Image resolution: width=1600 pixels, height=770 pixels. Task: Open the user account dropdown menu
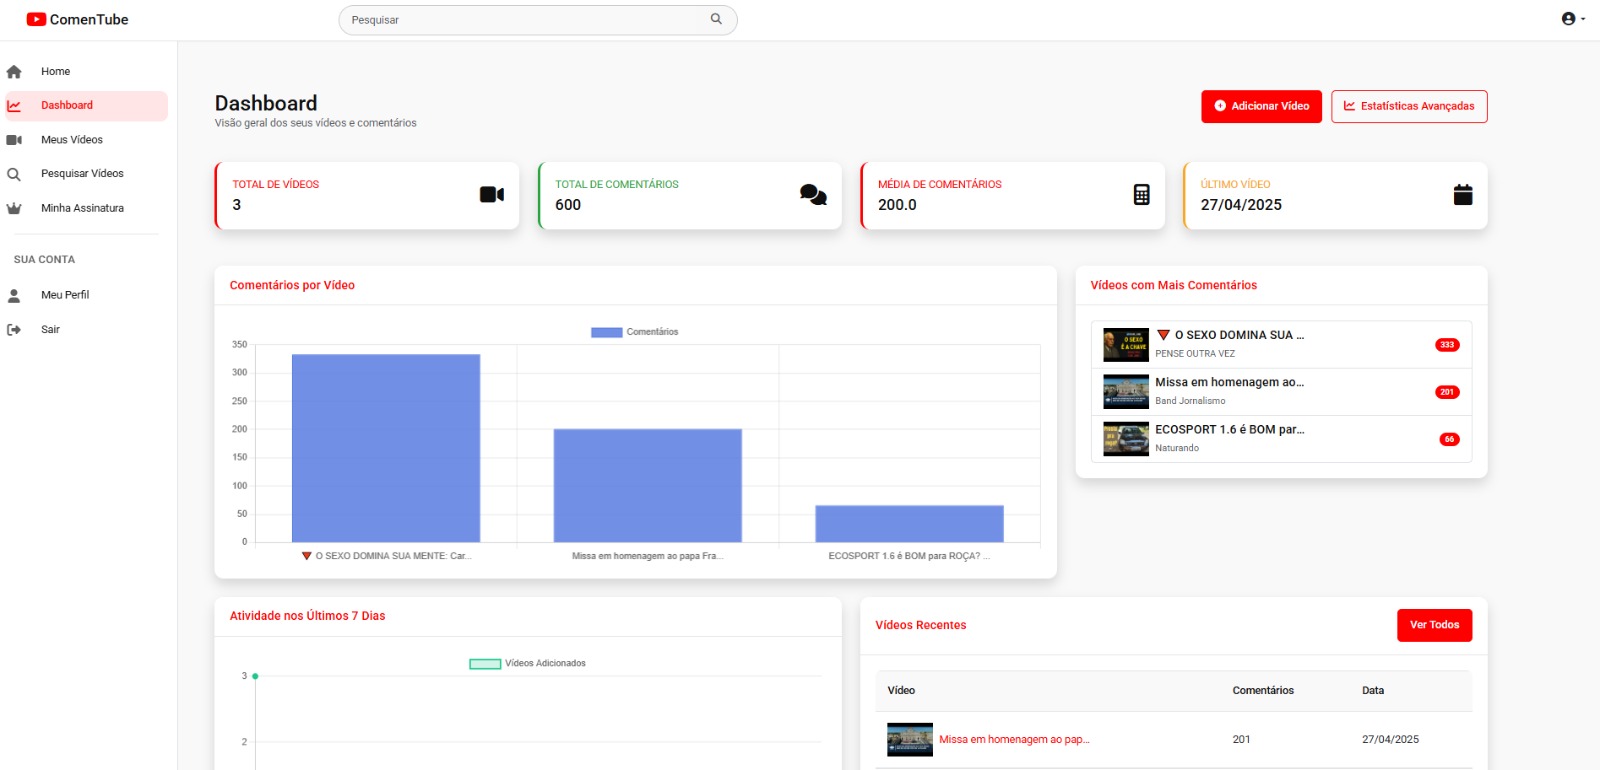coord(1572,19)
